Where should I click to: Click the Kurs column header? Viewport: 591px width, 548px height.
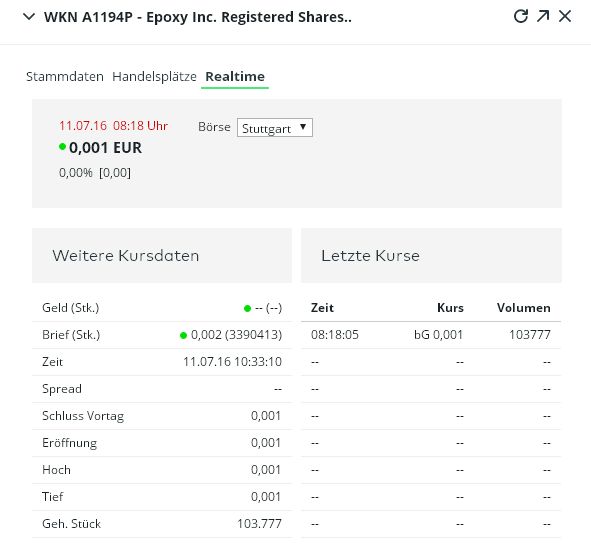(x=450, y=308)
